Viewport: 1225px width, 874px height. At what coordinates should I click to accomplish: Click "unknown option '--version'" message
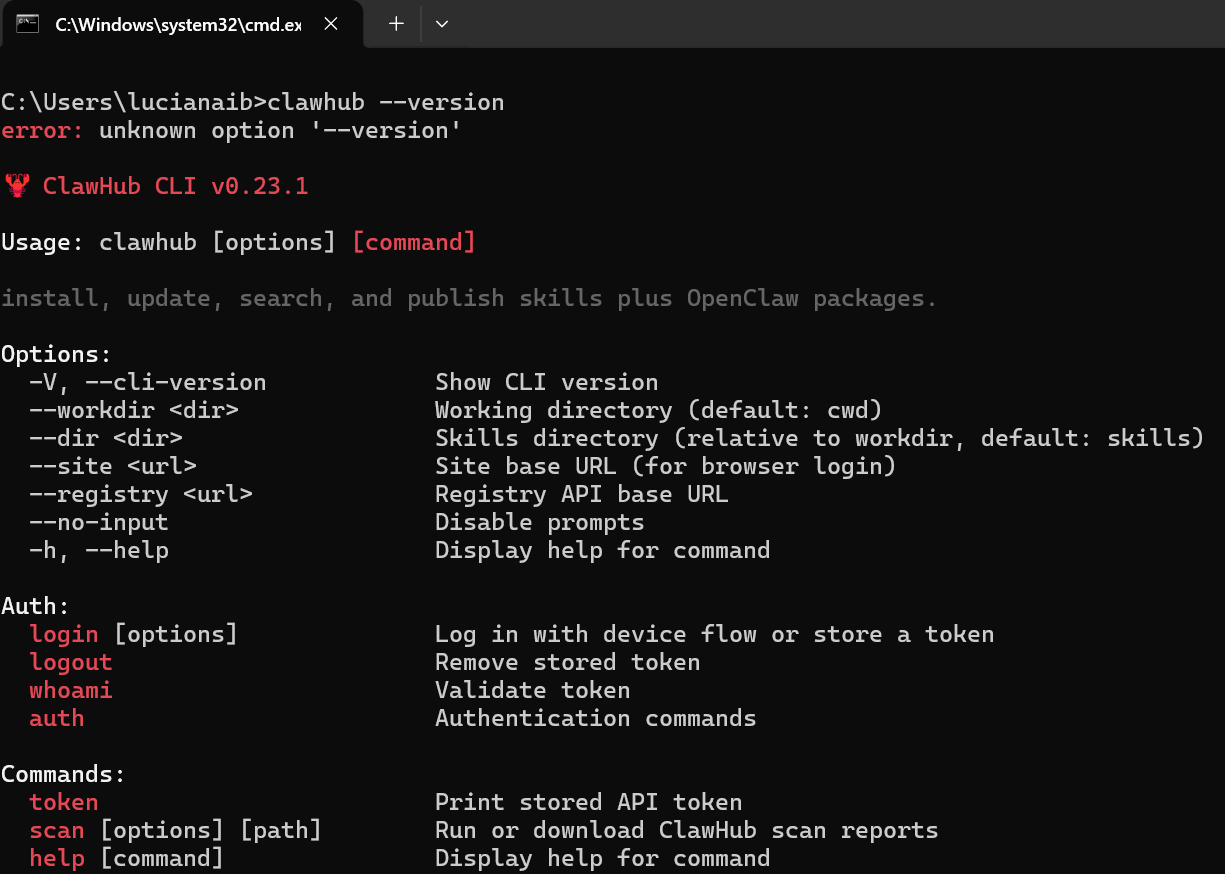click(x=280, y=130)
